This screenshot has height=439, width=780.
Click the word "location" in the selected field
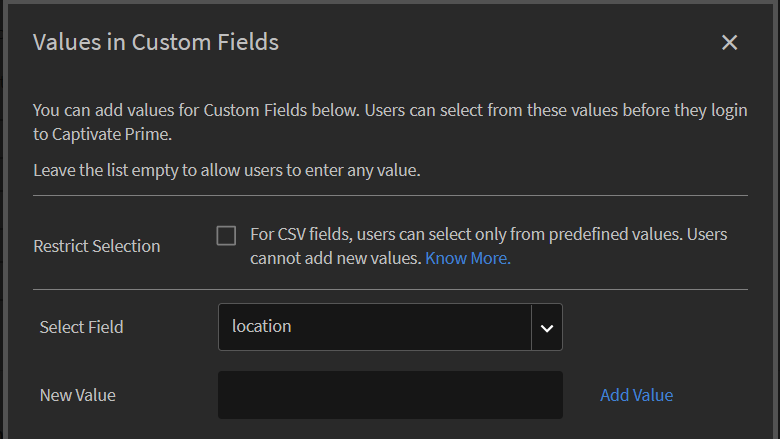coord(262,326)
